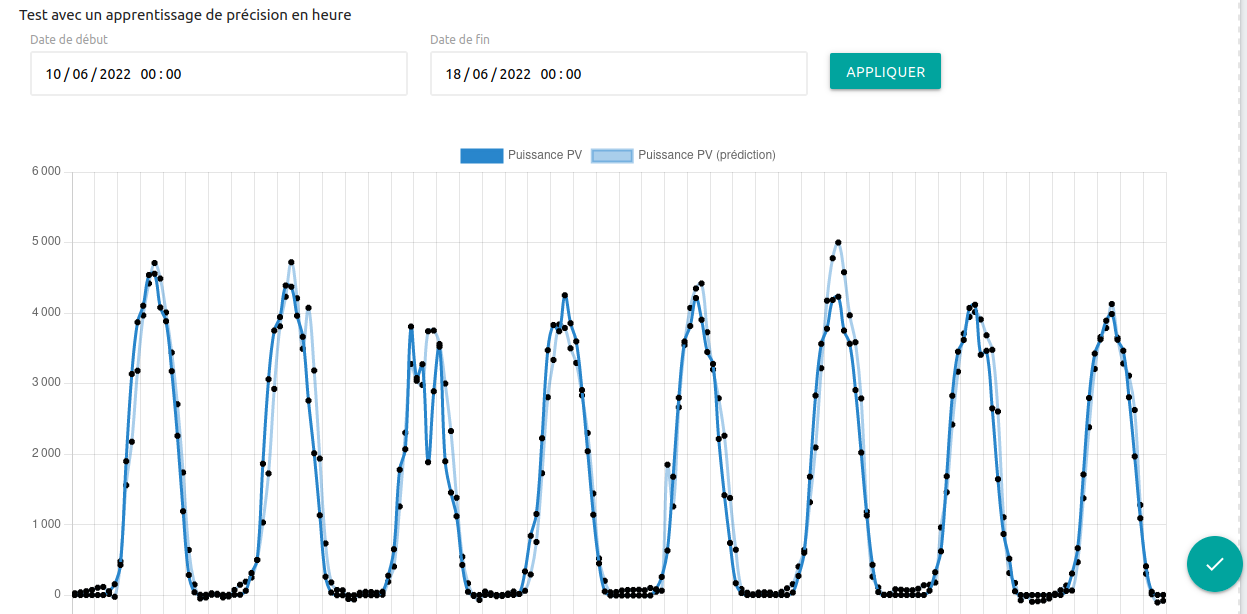Click the first peak data point around 4700
Screen dimensions: 1247x614
pos(153,262)
